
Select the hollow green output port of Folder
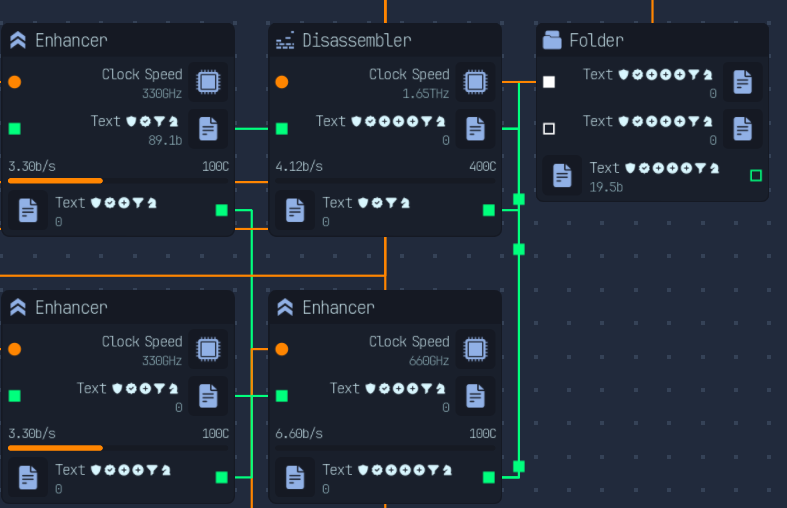[x=756, y=175]
